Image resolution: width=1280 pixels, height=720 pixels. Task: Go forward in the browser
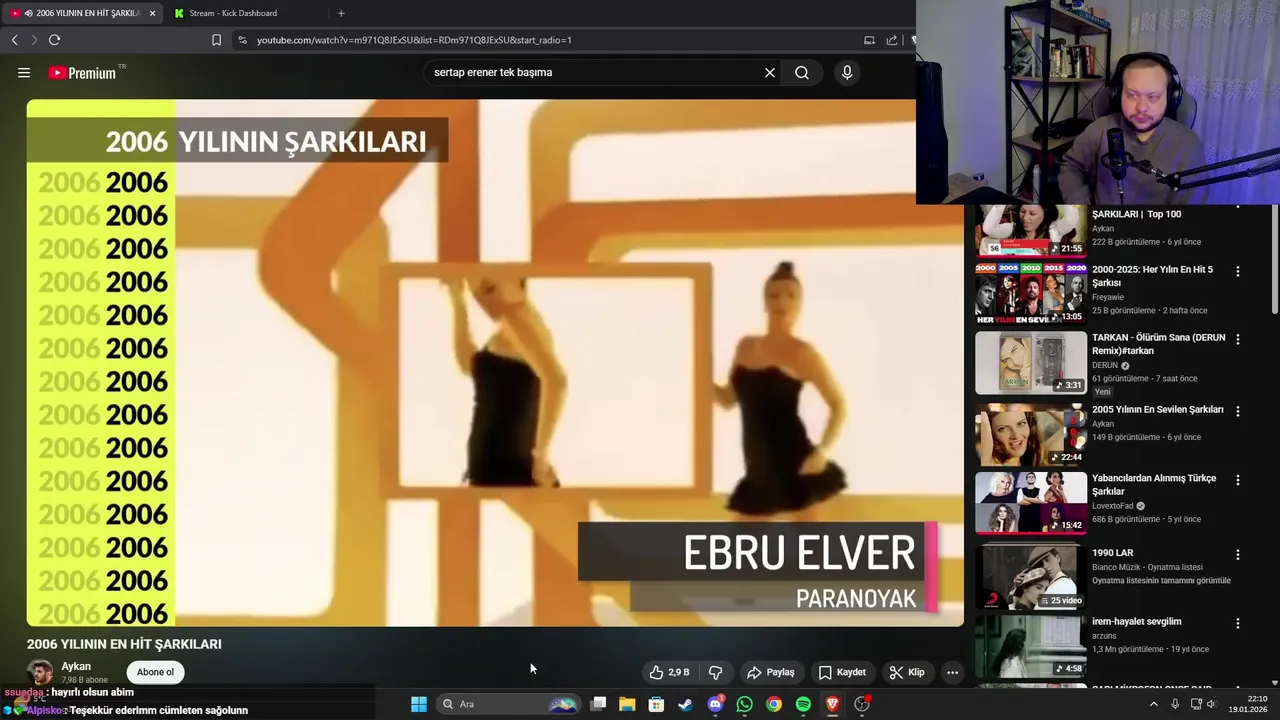coord(34,40)
